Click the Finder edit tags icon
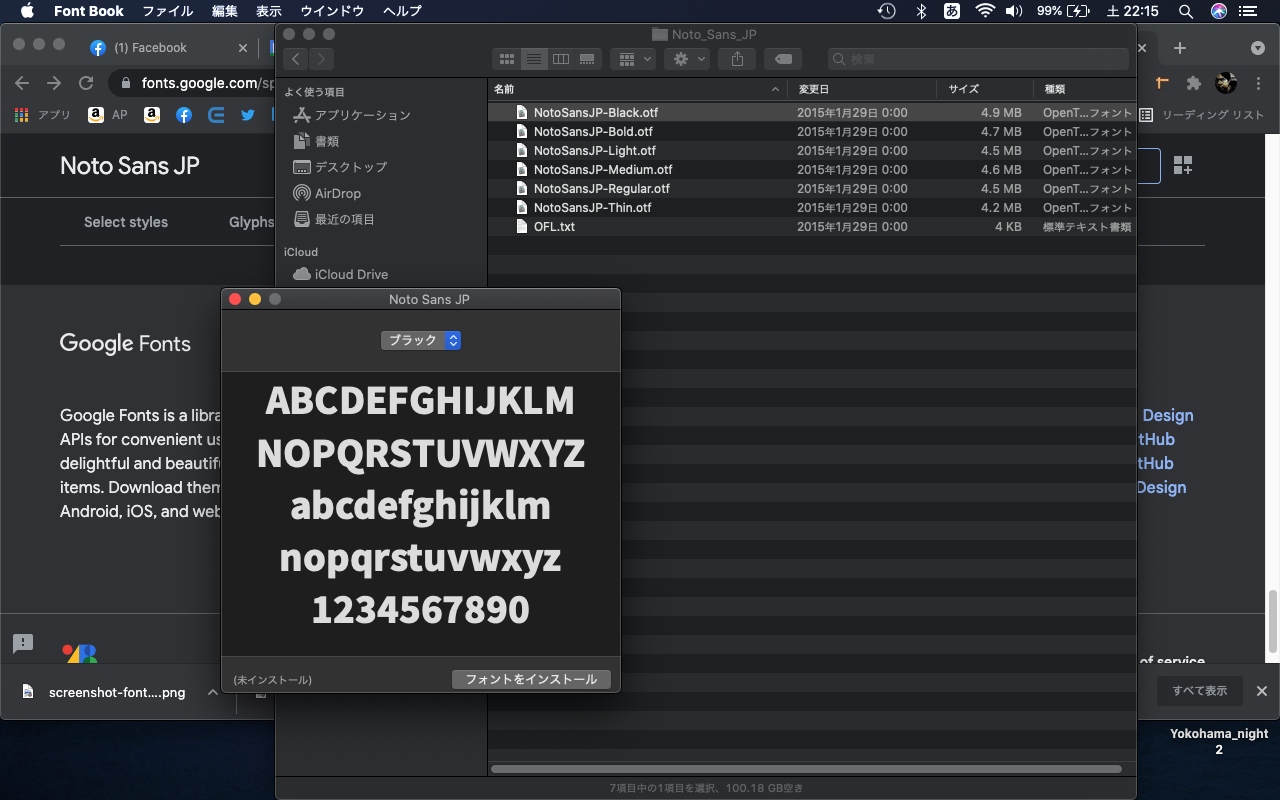Screen dimensions: 1280x800 click(783, 59)
